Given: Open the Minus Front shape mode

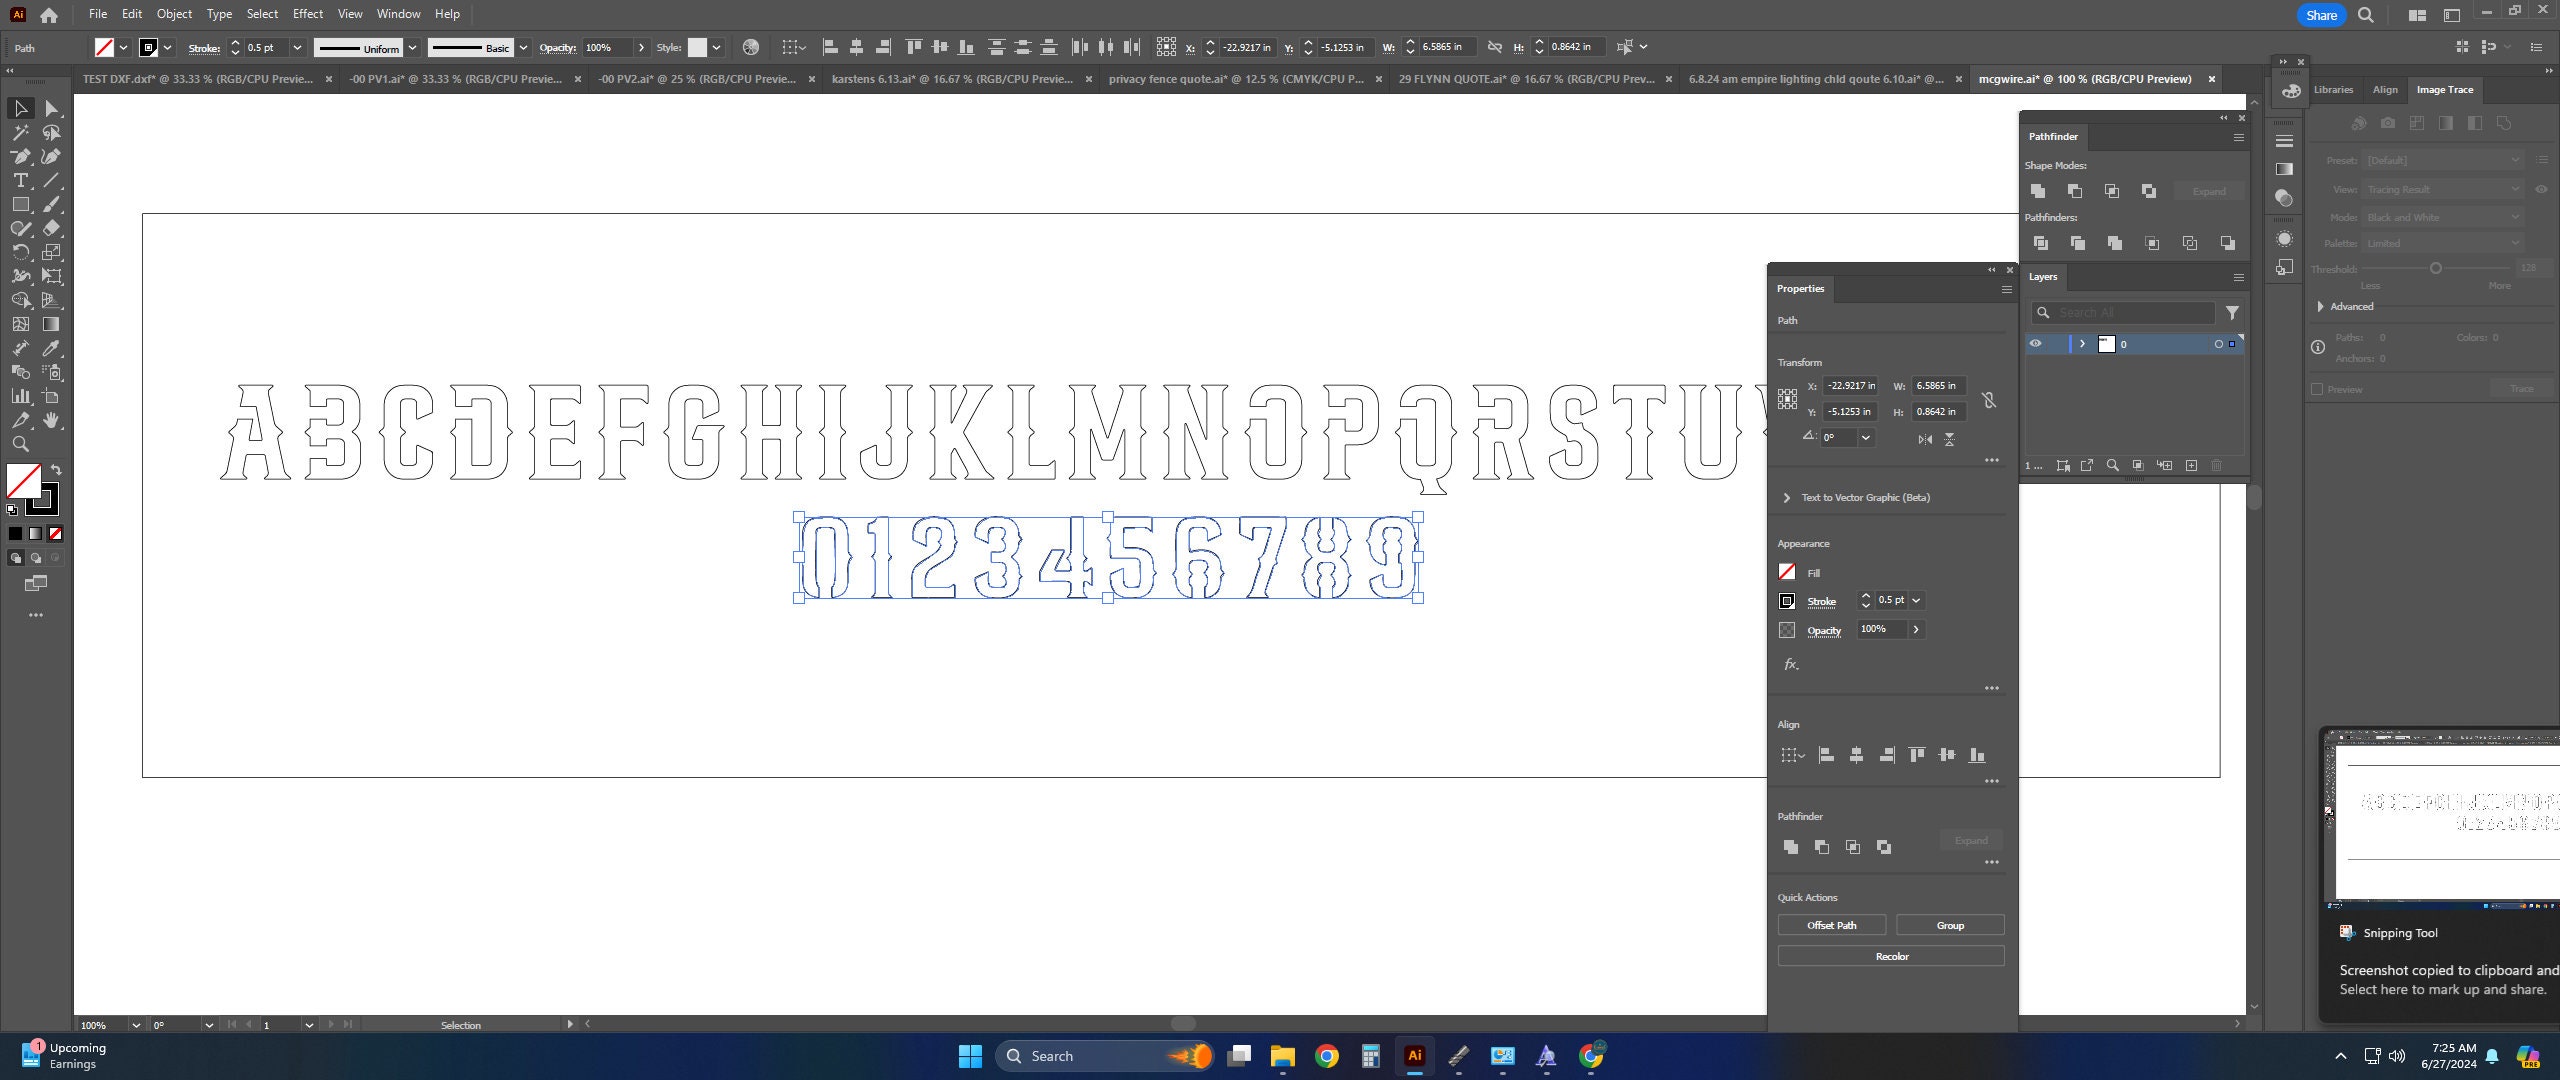Looking at the screenshot, I should point(2077,191).
